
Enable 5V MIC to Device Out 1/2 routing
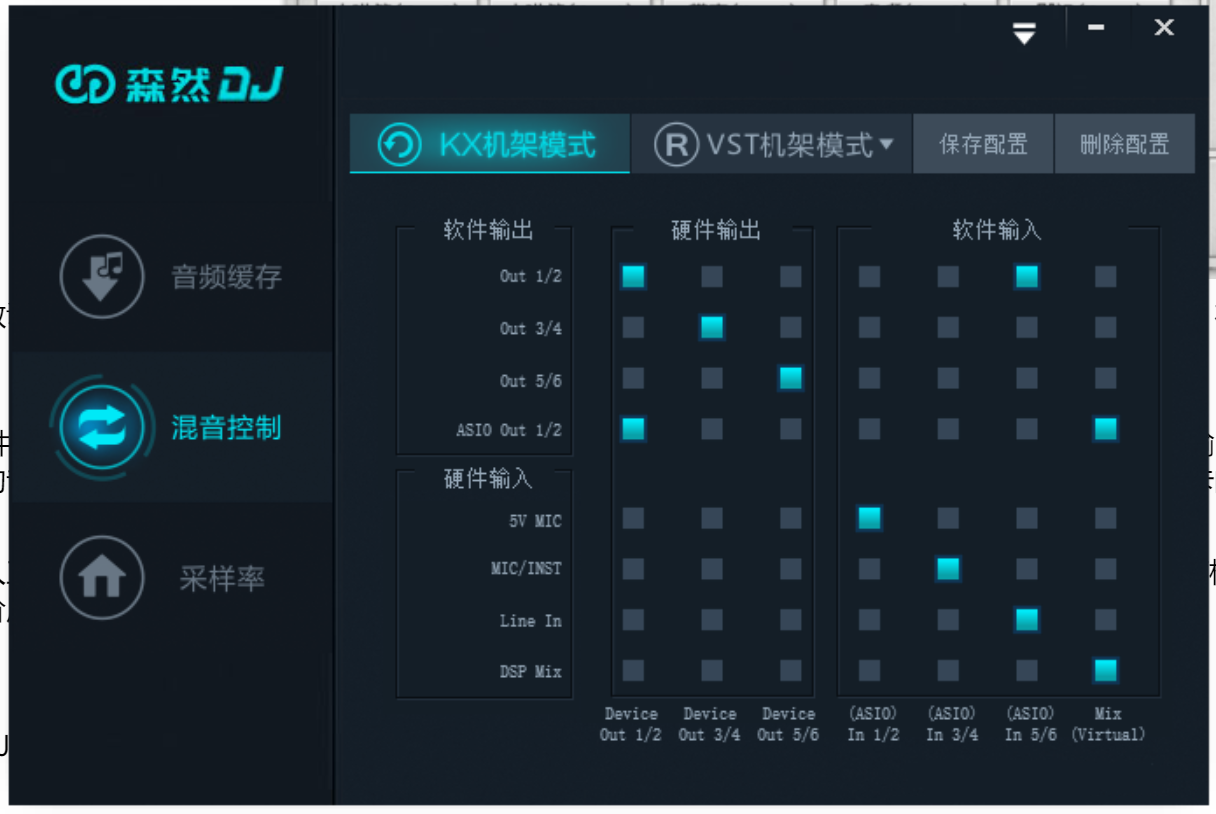633,518
